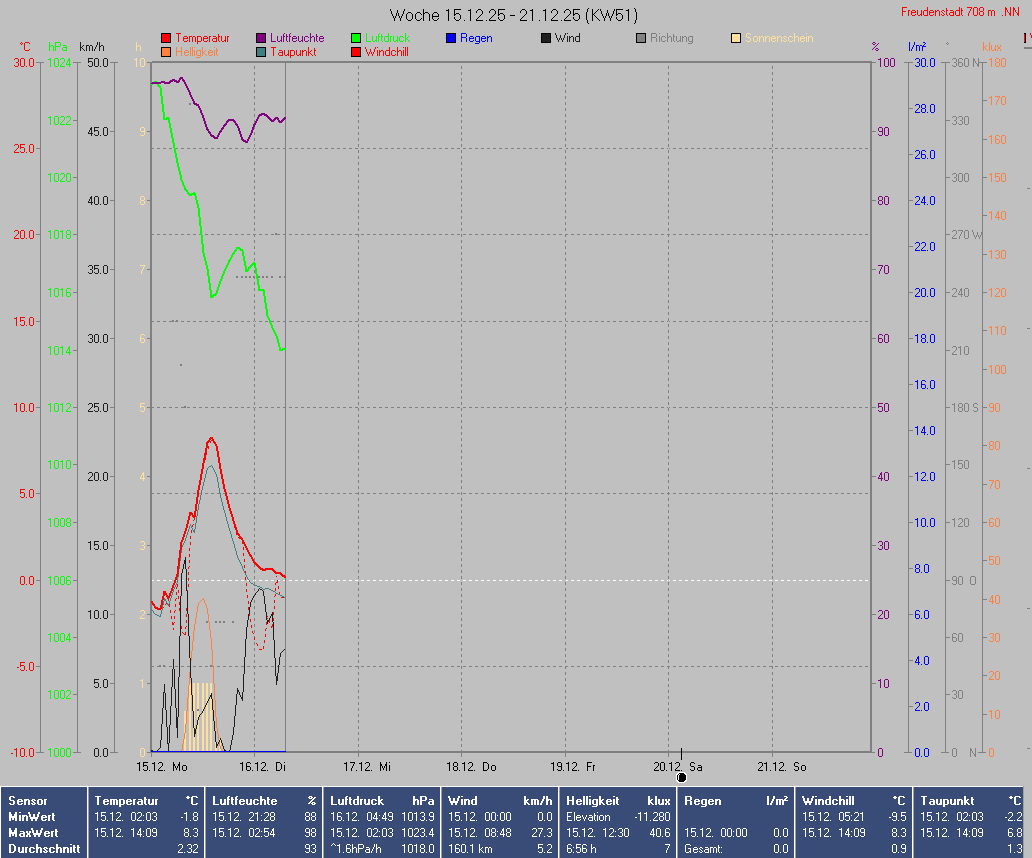Click the Durchschnitt row label in table
1032x858 pixels.
[41, 848]
